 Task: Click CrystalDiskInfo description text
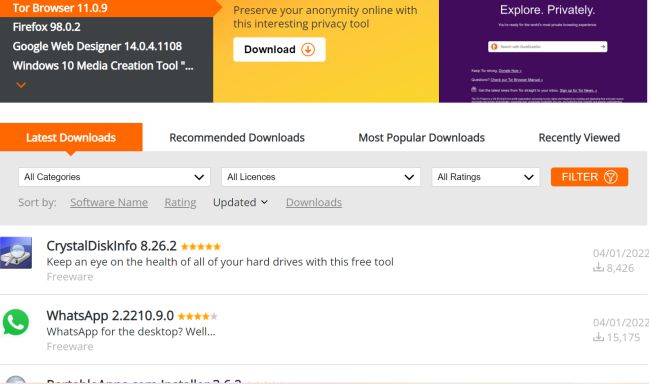tap(220, 262)
